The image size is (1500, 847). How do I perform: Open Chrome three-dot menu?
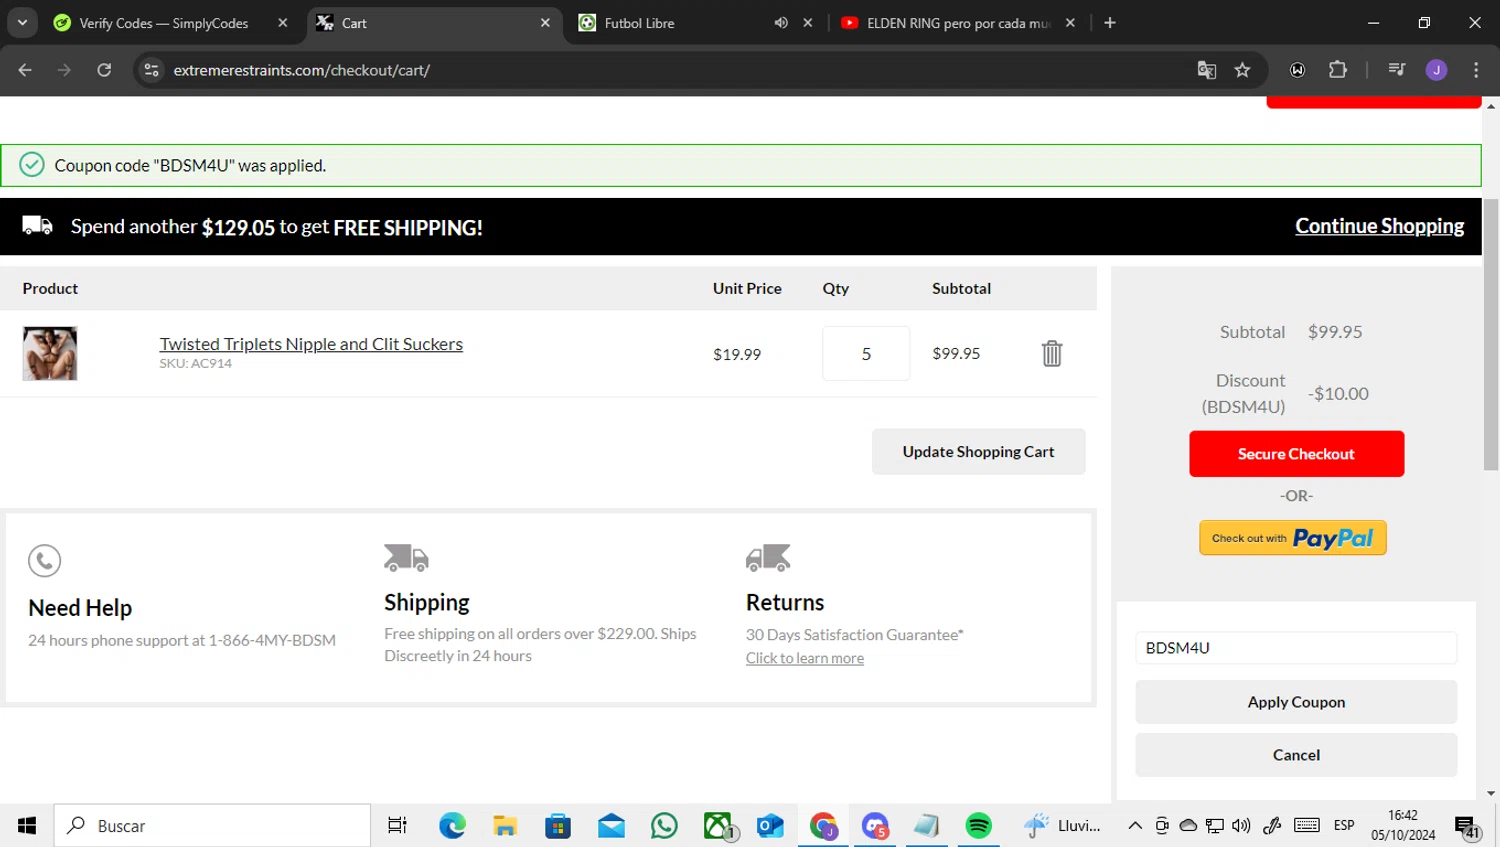[x=1476, y=70]
